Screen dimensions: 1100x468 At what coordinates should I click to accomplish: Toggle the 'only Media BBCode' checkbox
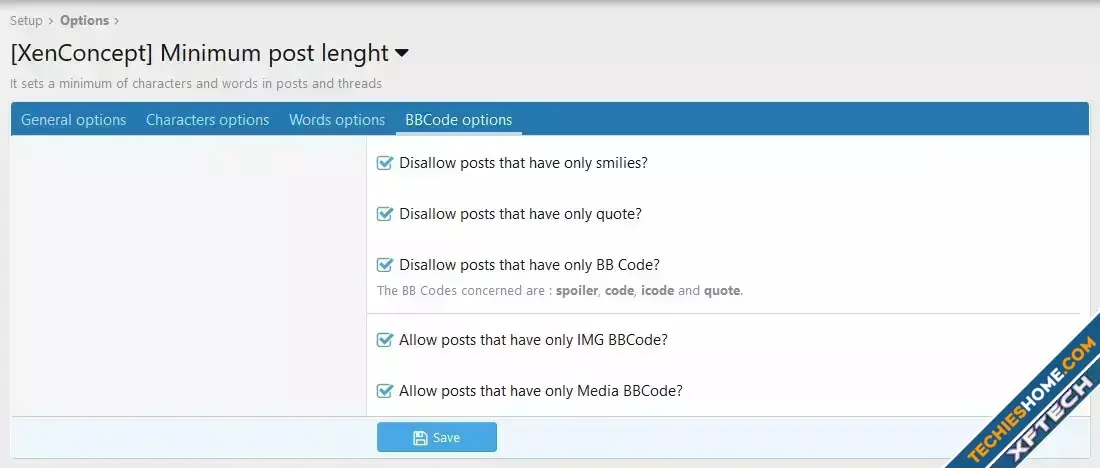tap(385, 391)
